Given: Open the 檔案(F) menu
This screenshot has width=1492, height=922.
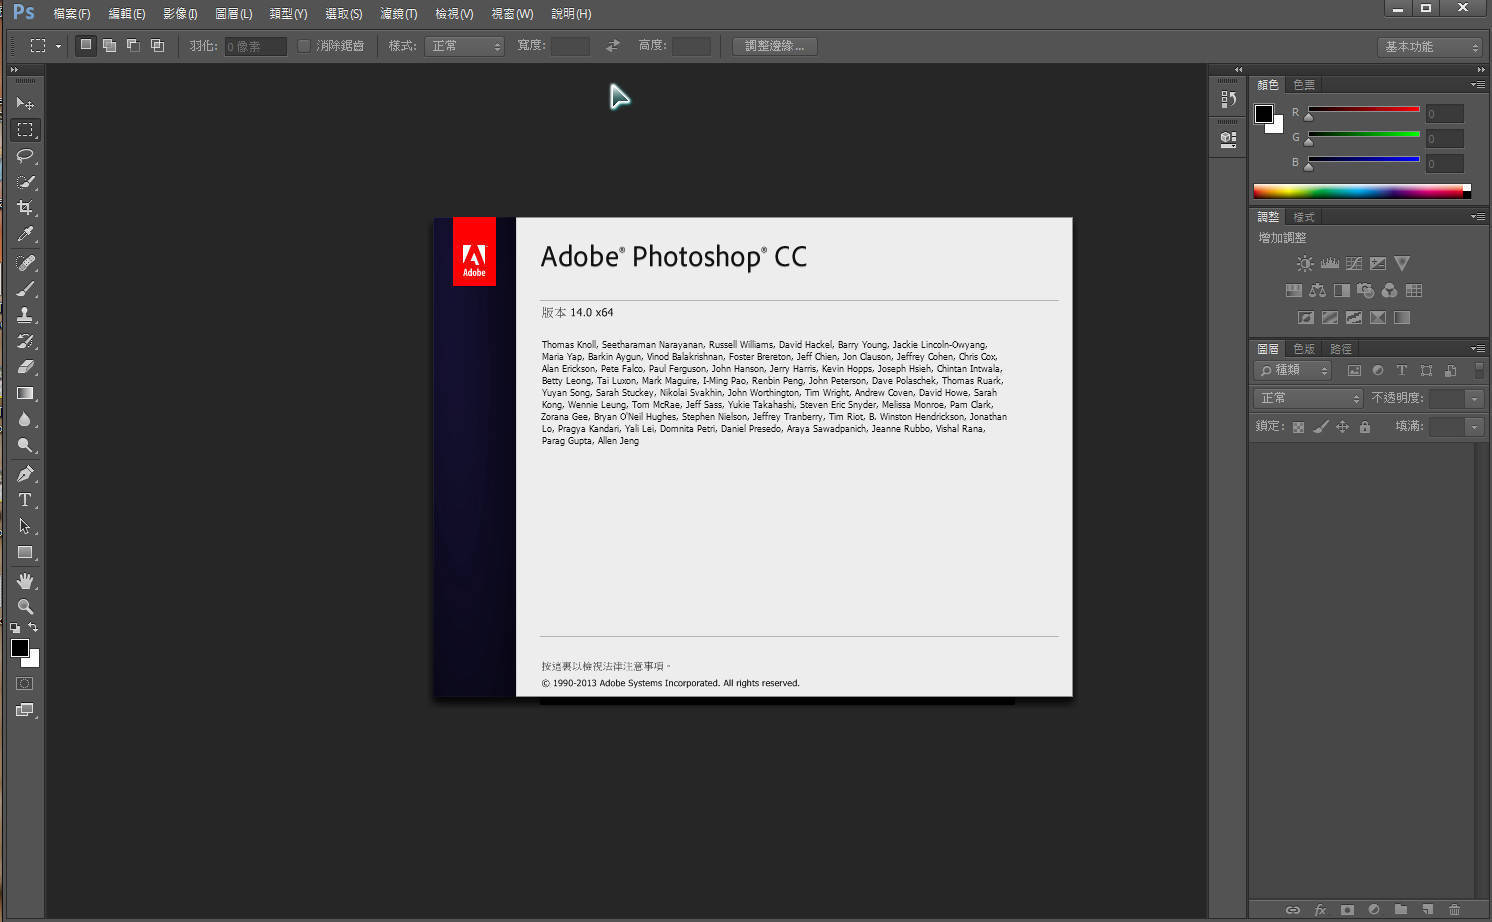Looking at the screenshot, I should click(72, 14).
